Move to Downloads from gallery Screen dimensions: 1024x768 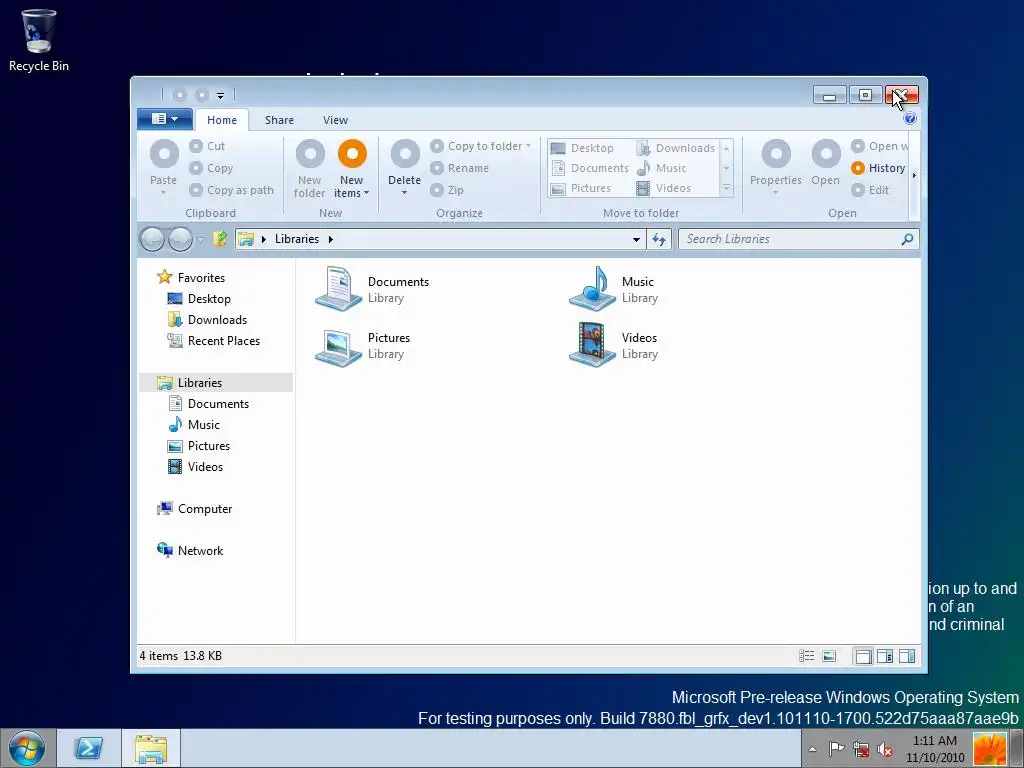point(676,148)
